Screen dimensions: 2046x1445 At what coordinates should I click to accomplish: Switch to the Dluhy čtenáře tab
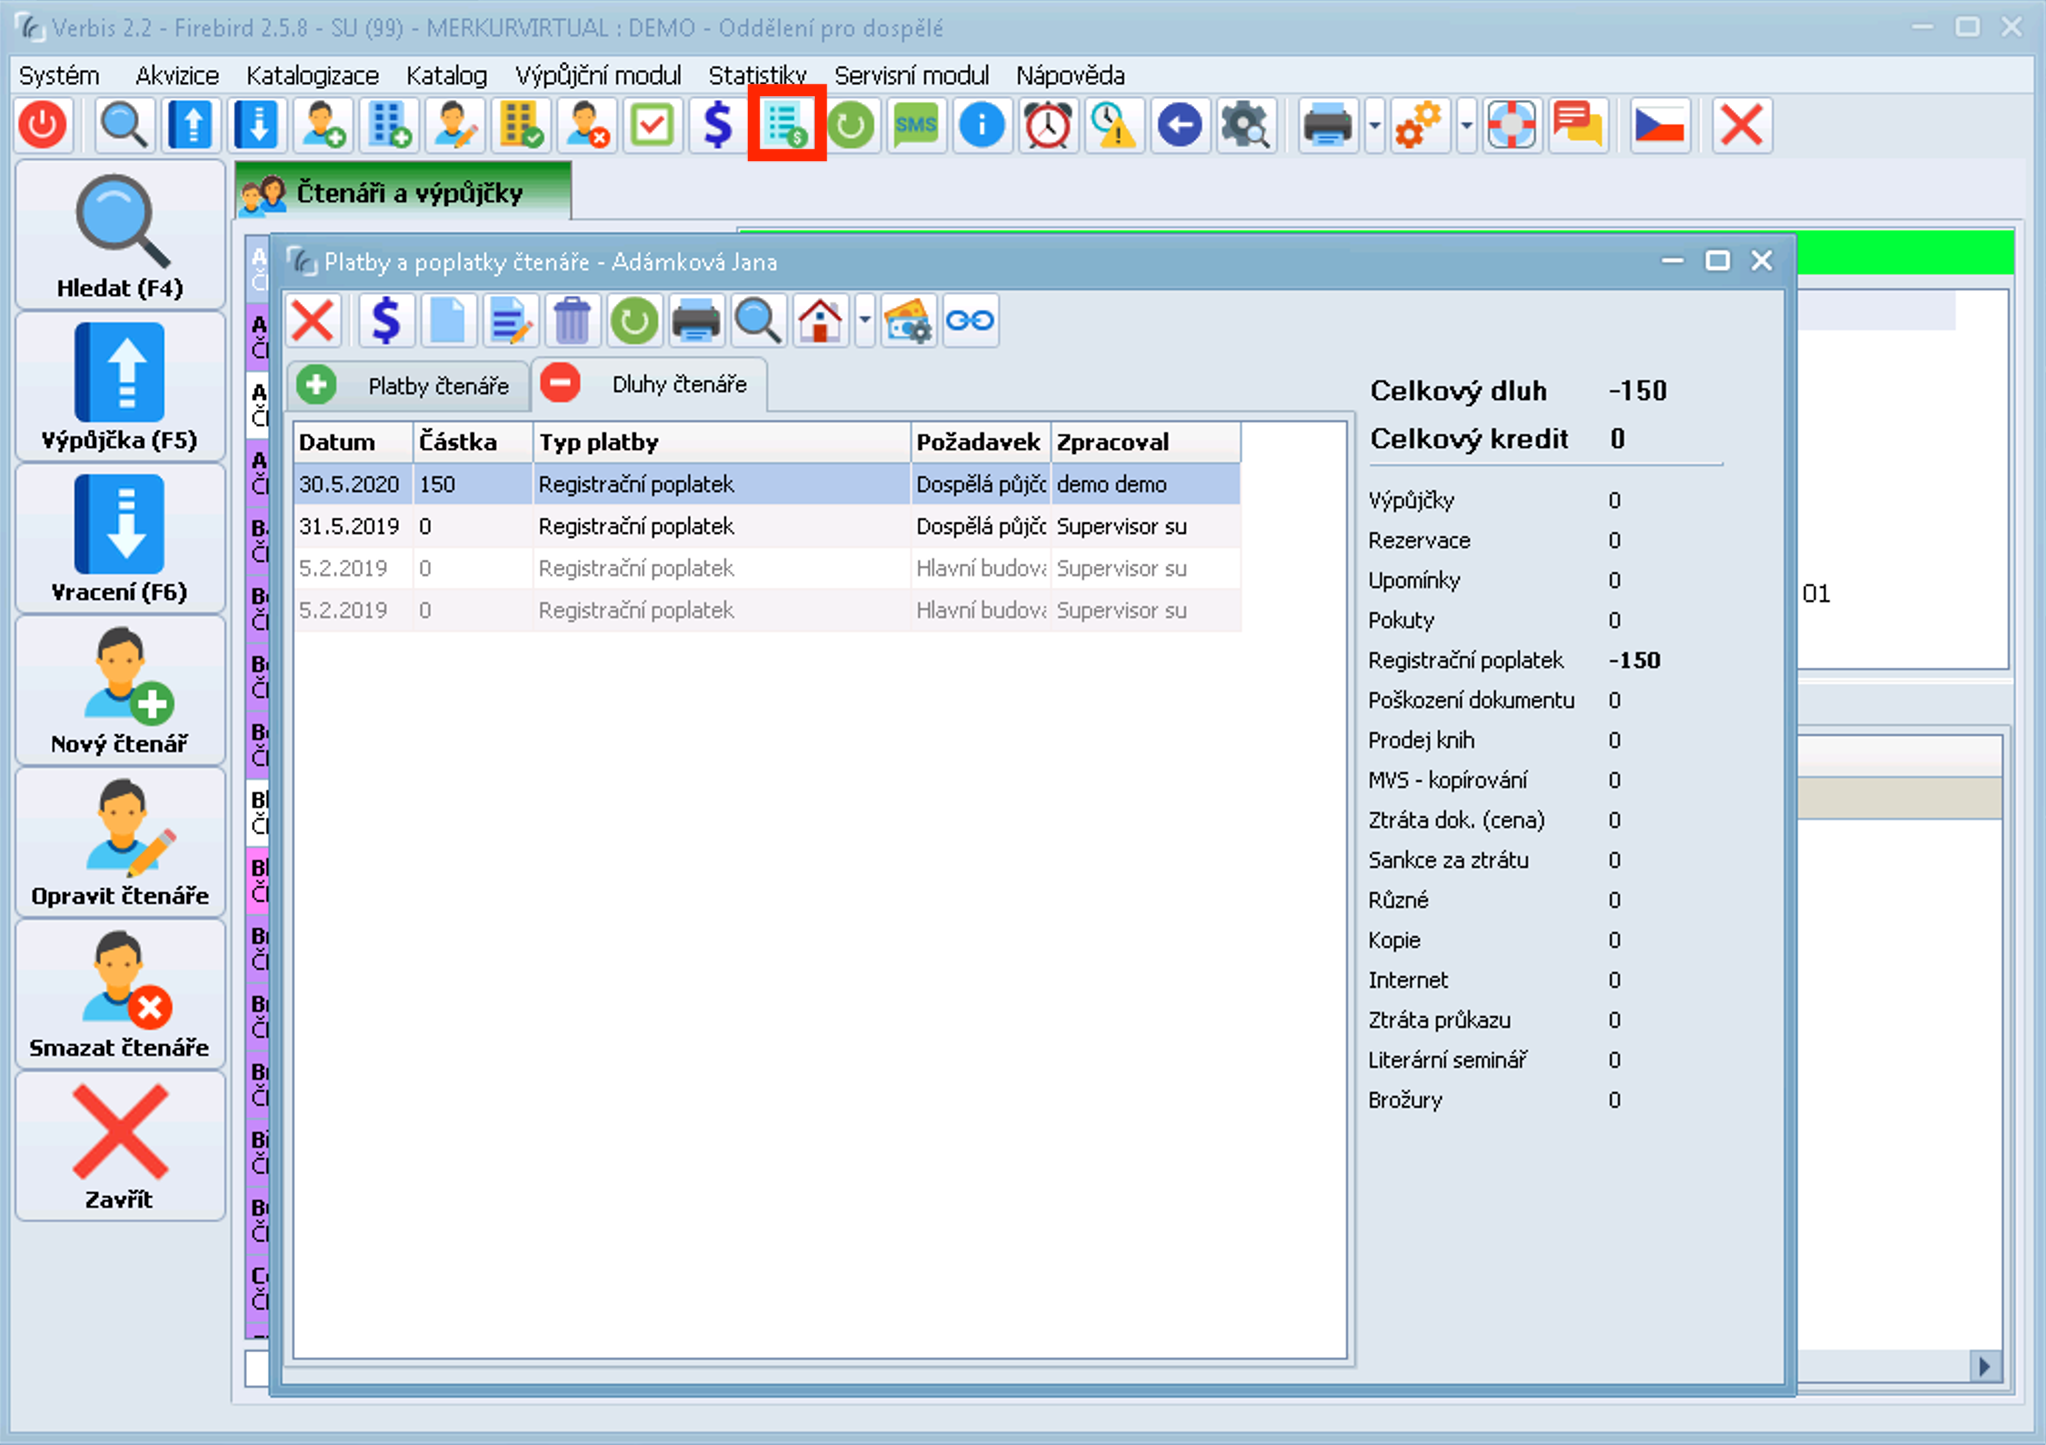(649, 385)
